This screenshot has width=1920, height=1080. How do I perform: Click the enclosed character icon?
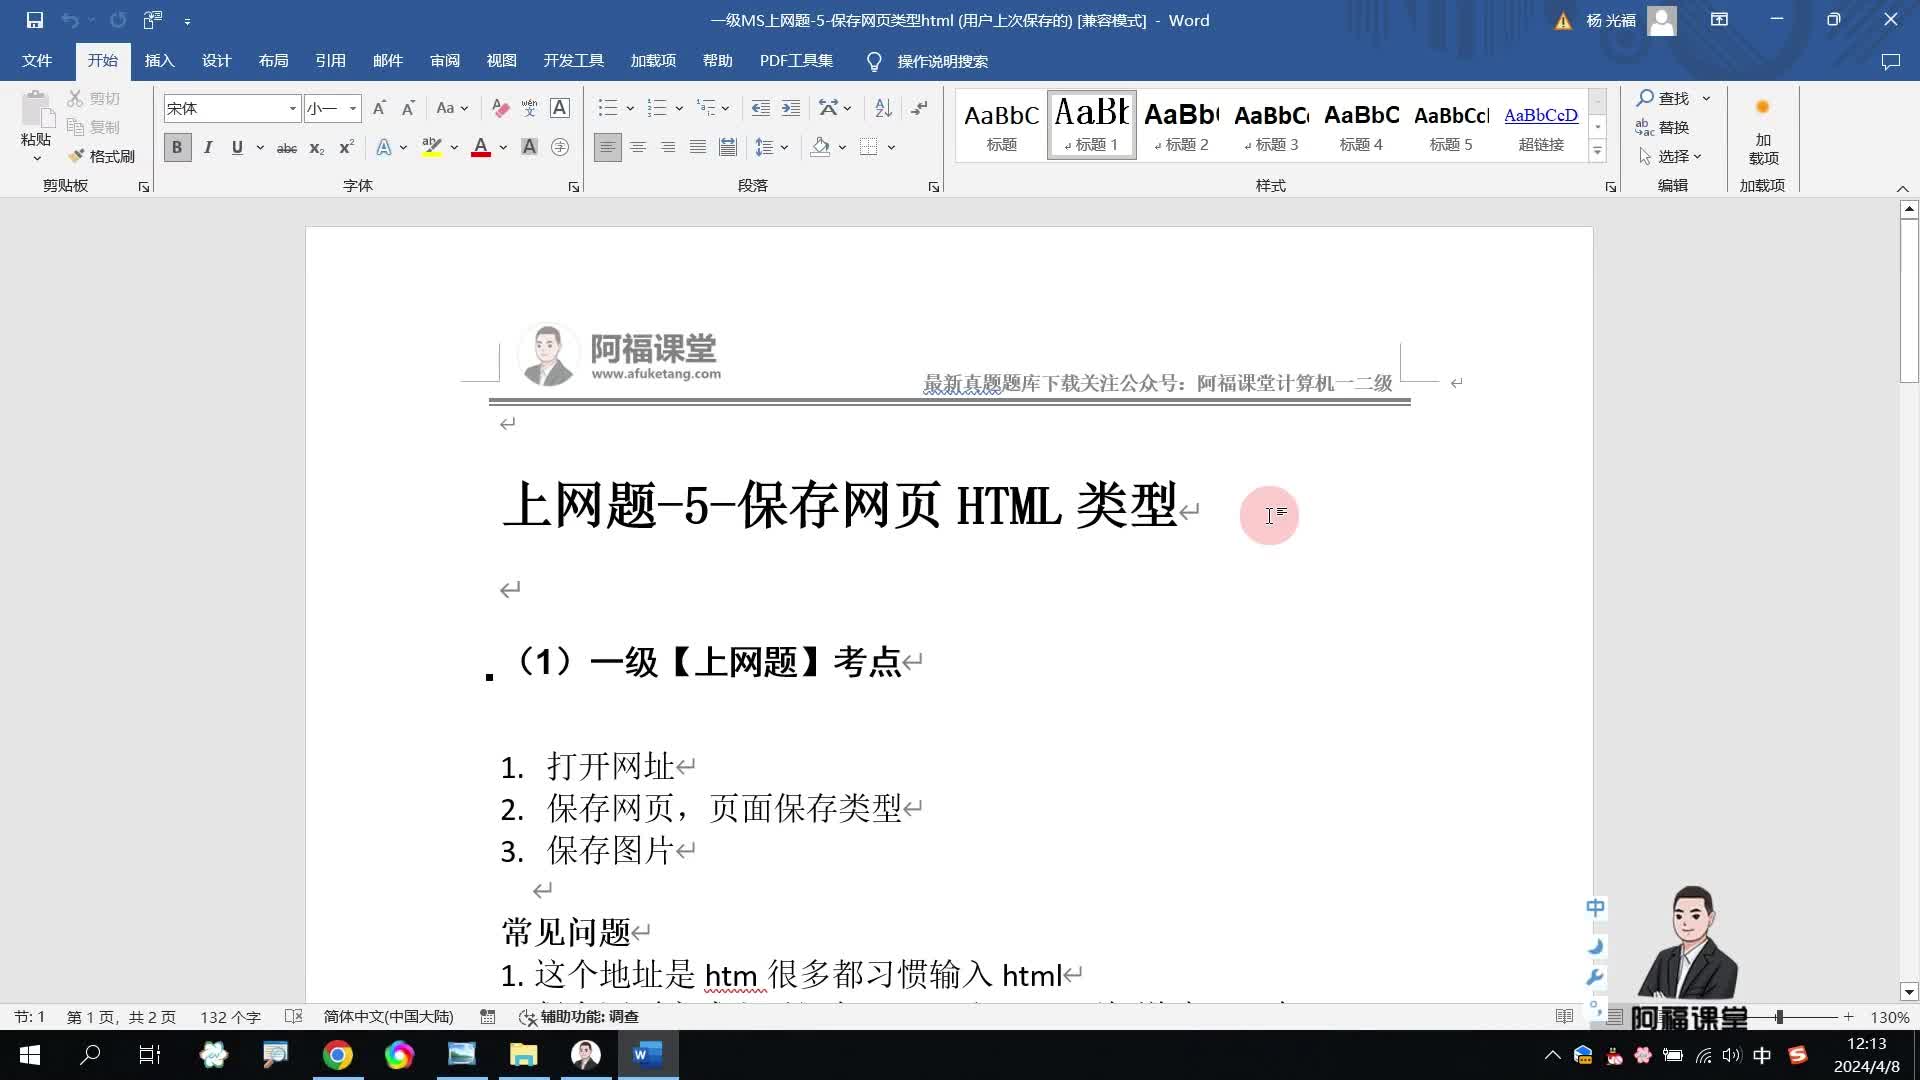point(560,147)
